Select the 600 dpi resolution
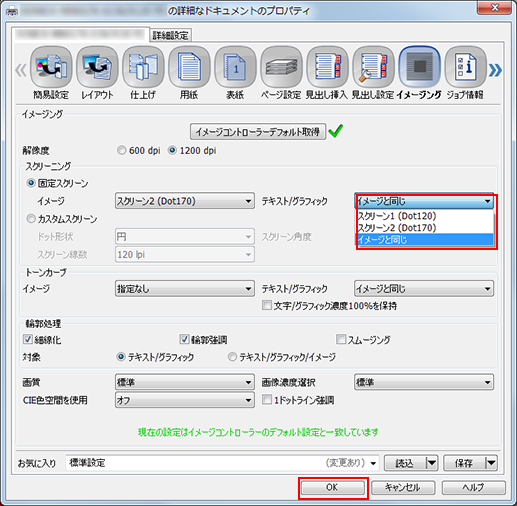Image resolution: width=517 pixels, height=506 pixels. [x=139, y=151]
